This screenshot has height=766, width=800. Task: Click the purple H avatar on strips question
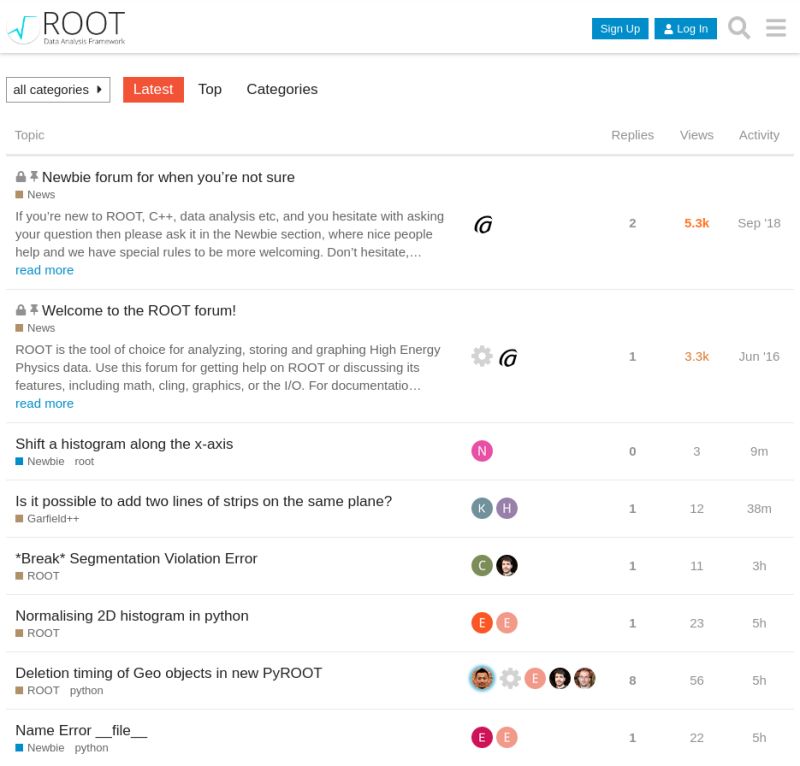point(507,508)
